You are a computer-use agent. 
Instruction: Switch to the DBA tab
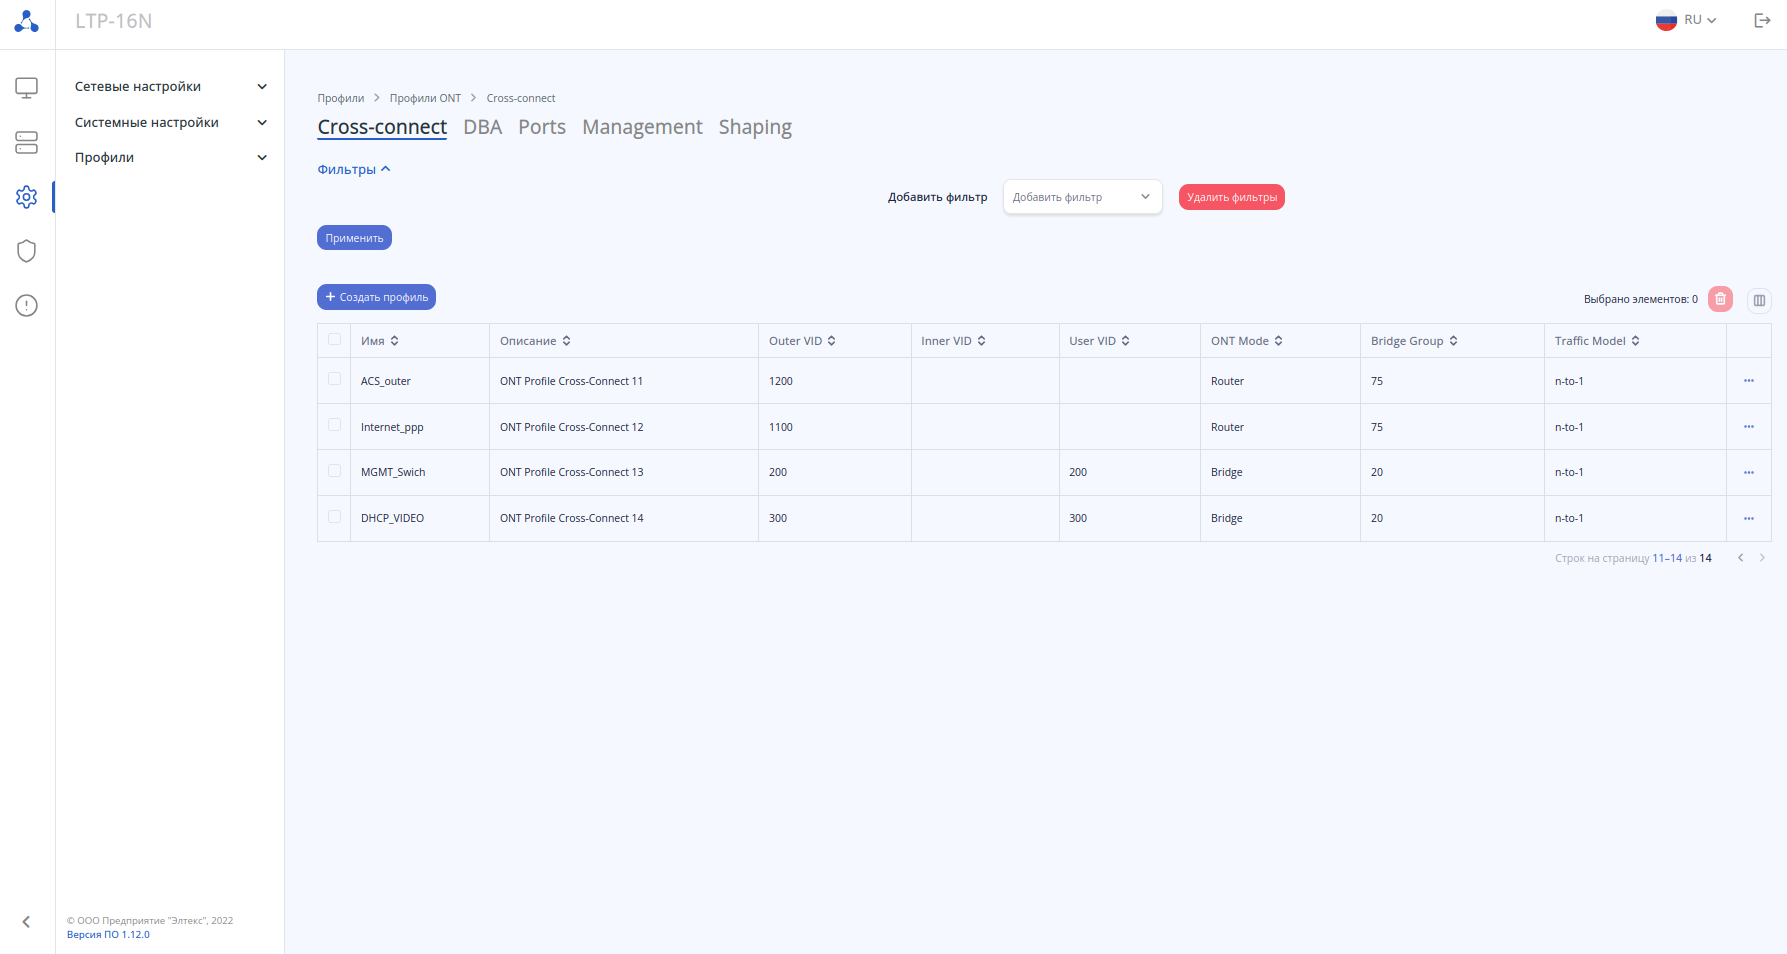[x=483, y=127]
